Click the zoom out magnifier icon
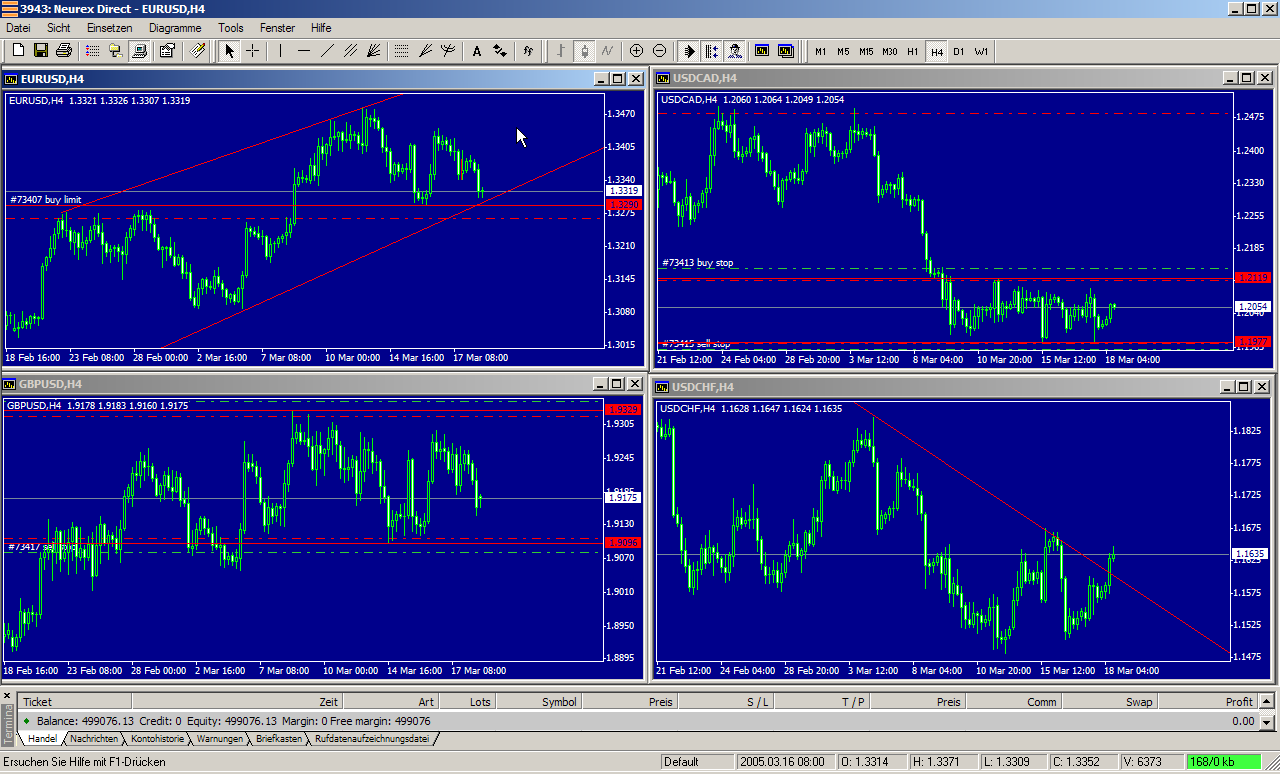Image resolution: width=1280 pixels, height=774 pixels. pos(660,51)
